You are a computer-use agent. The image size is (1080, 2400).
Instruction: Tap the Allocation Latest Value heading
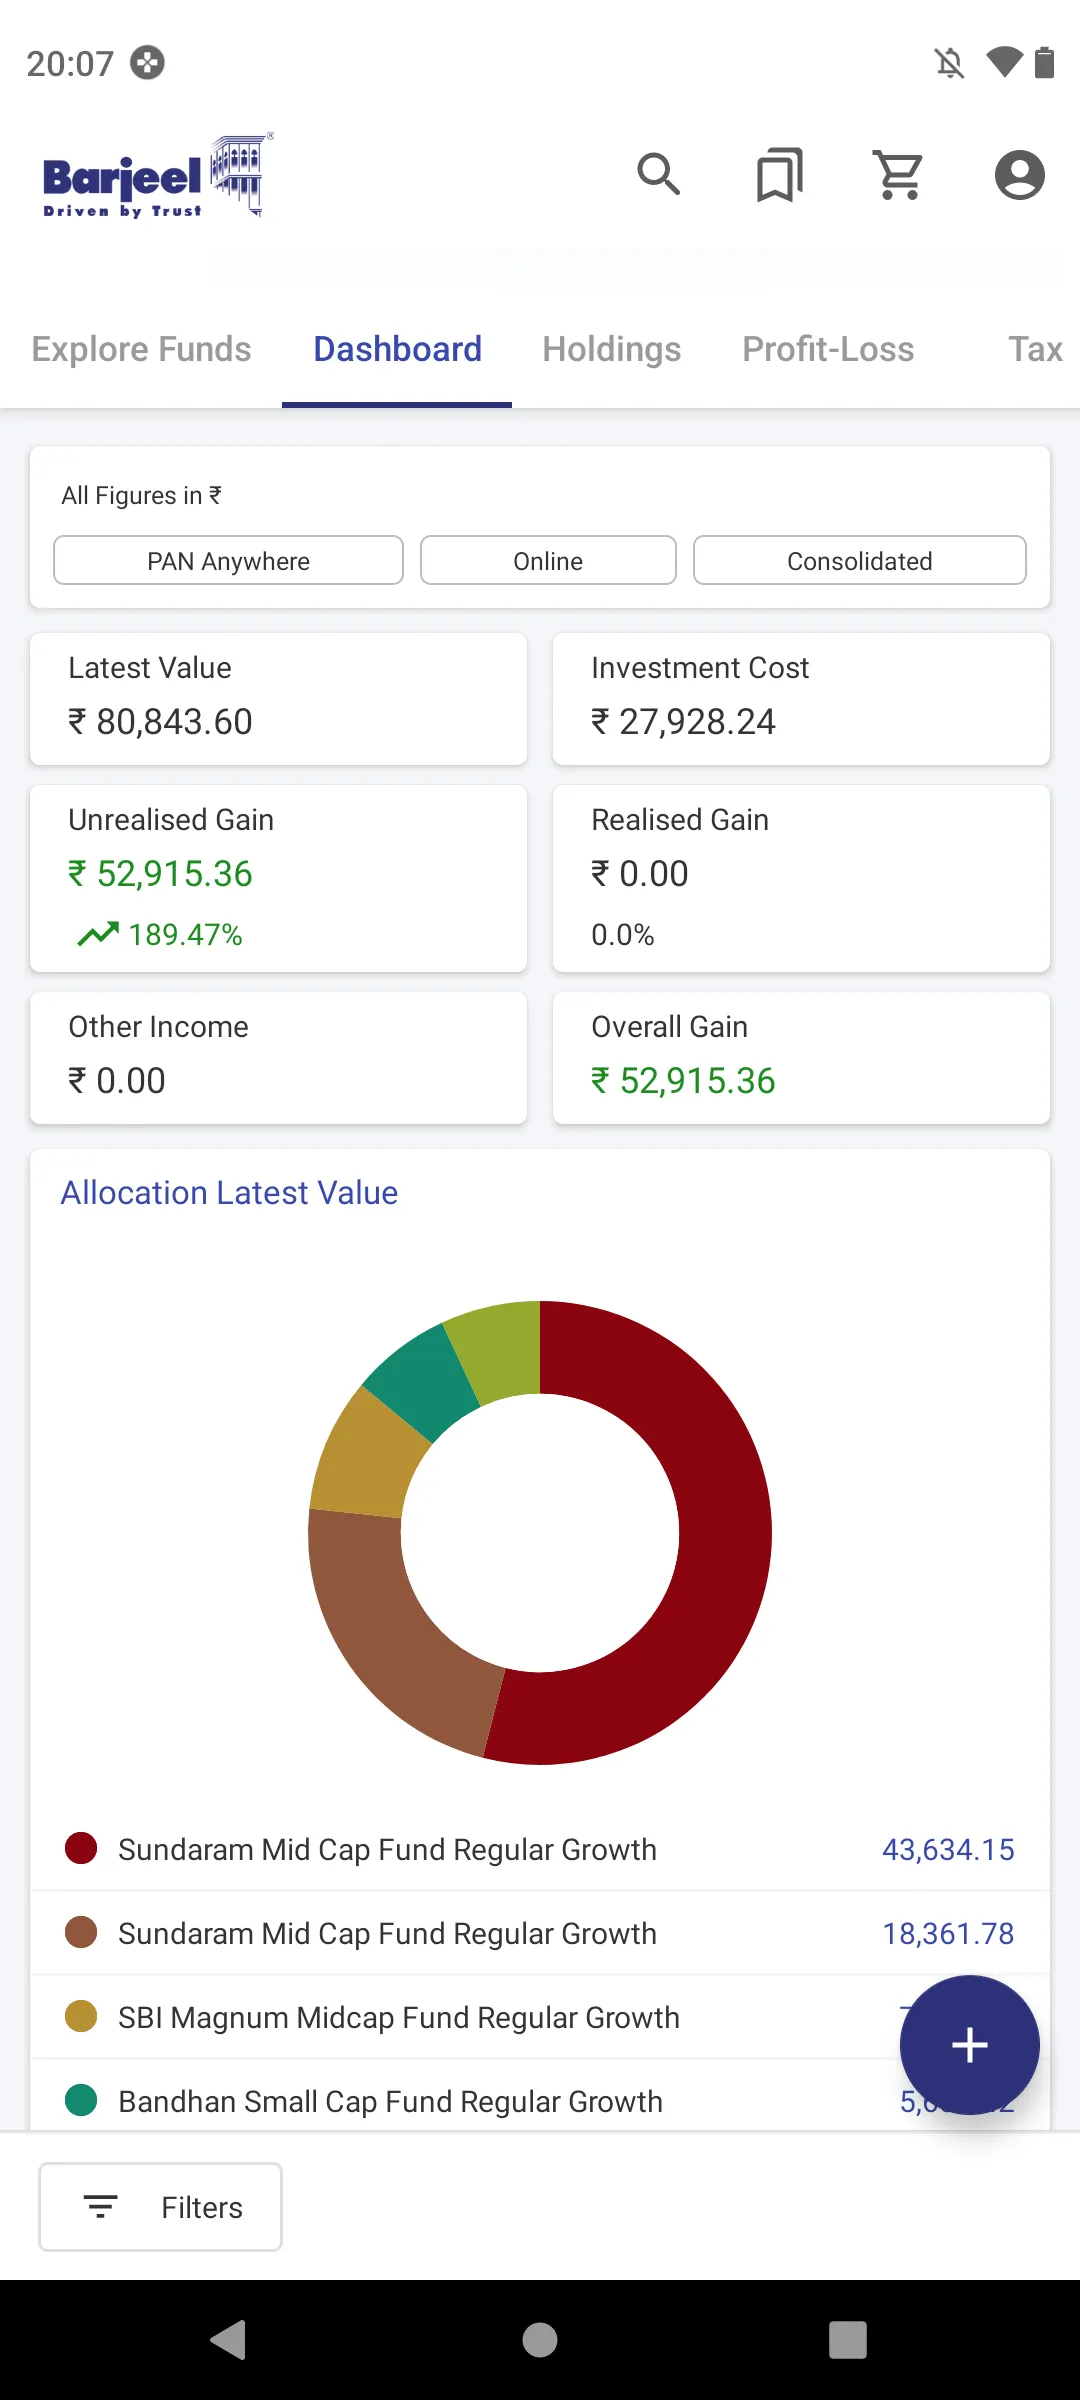coord(230,1193)
